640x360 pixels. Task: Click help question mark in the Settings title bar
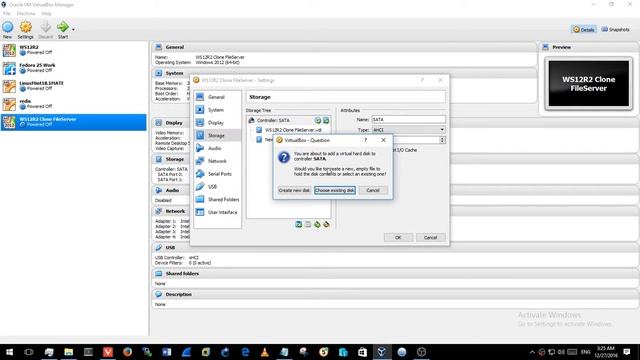click(422, 80)
